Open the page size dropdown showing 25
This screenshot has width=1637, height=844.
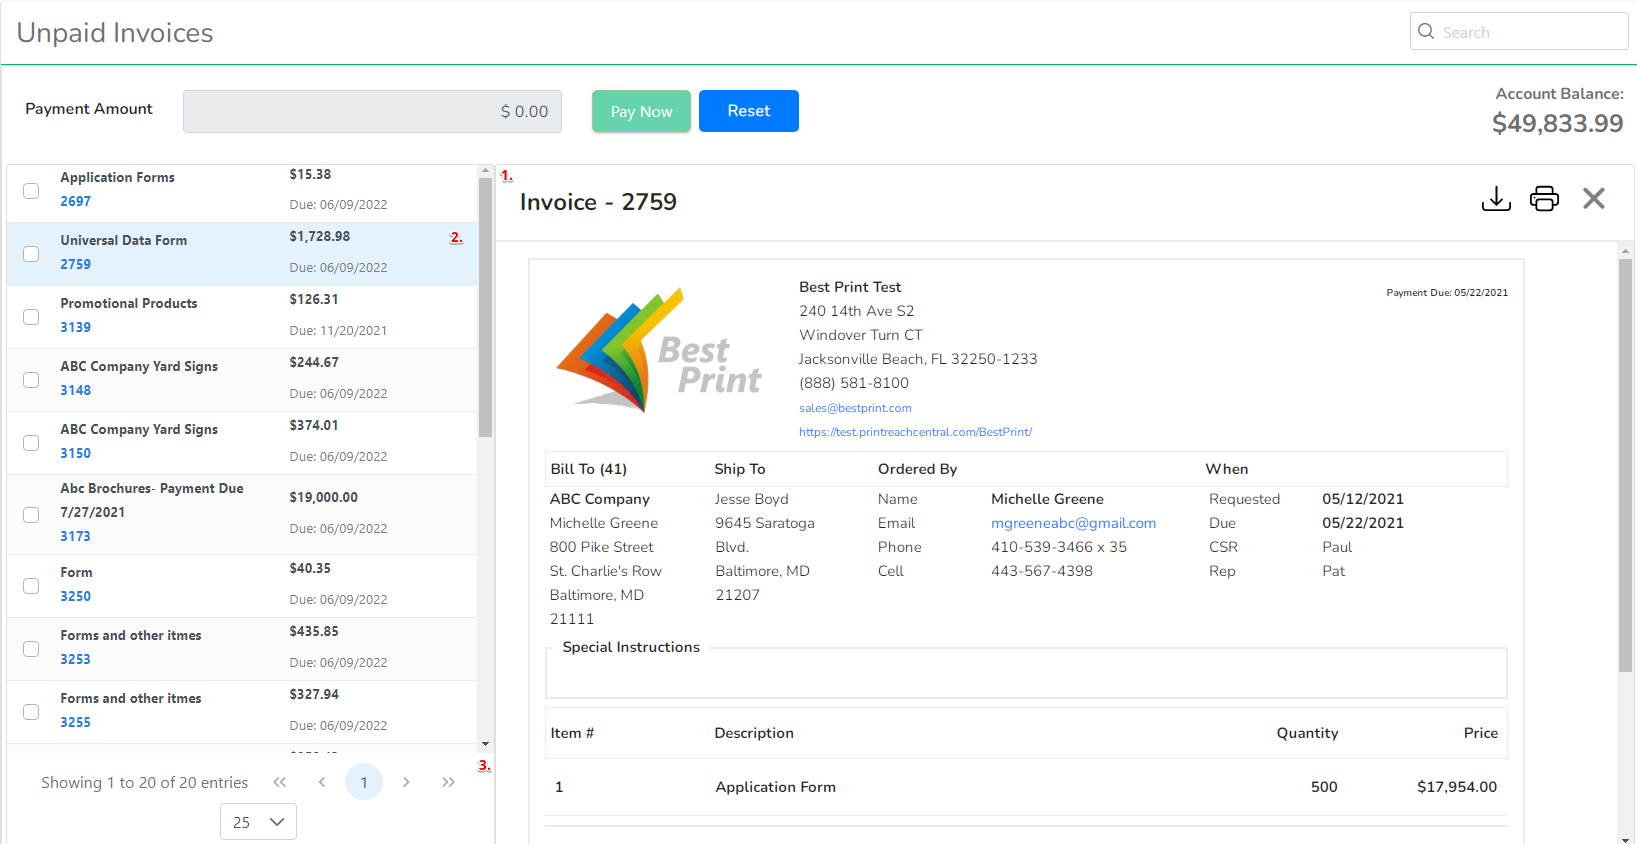258,822
